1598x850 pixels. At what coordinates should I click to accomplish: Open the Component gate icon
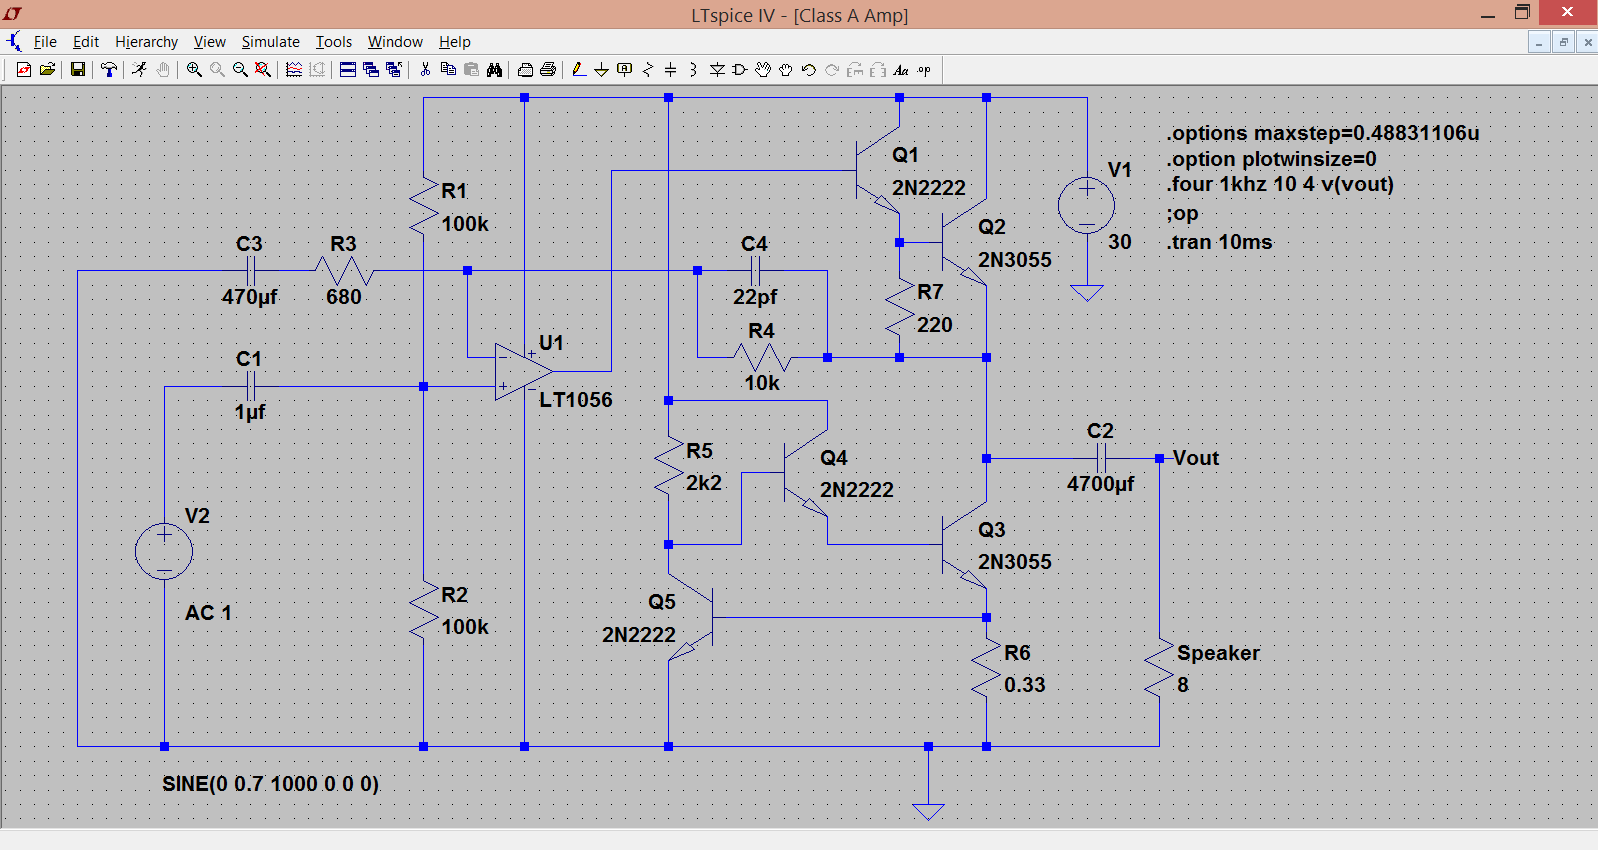740,70
